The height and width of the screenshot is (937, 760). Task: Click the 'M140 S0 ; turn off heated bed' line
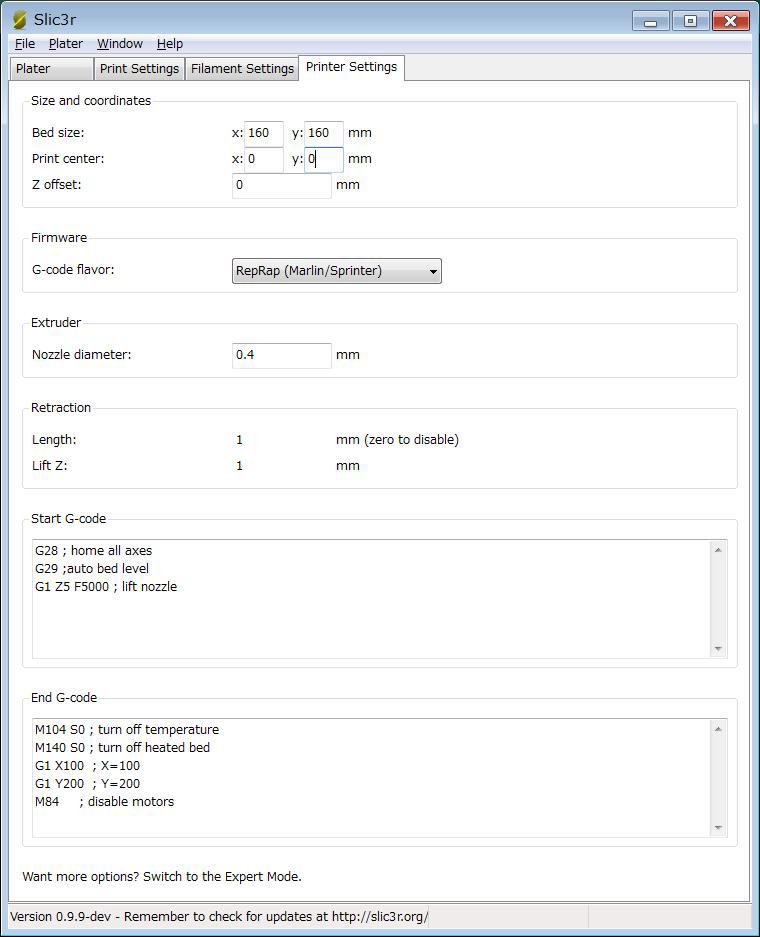[122, 748]
